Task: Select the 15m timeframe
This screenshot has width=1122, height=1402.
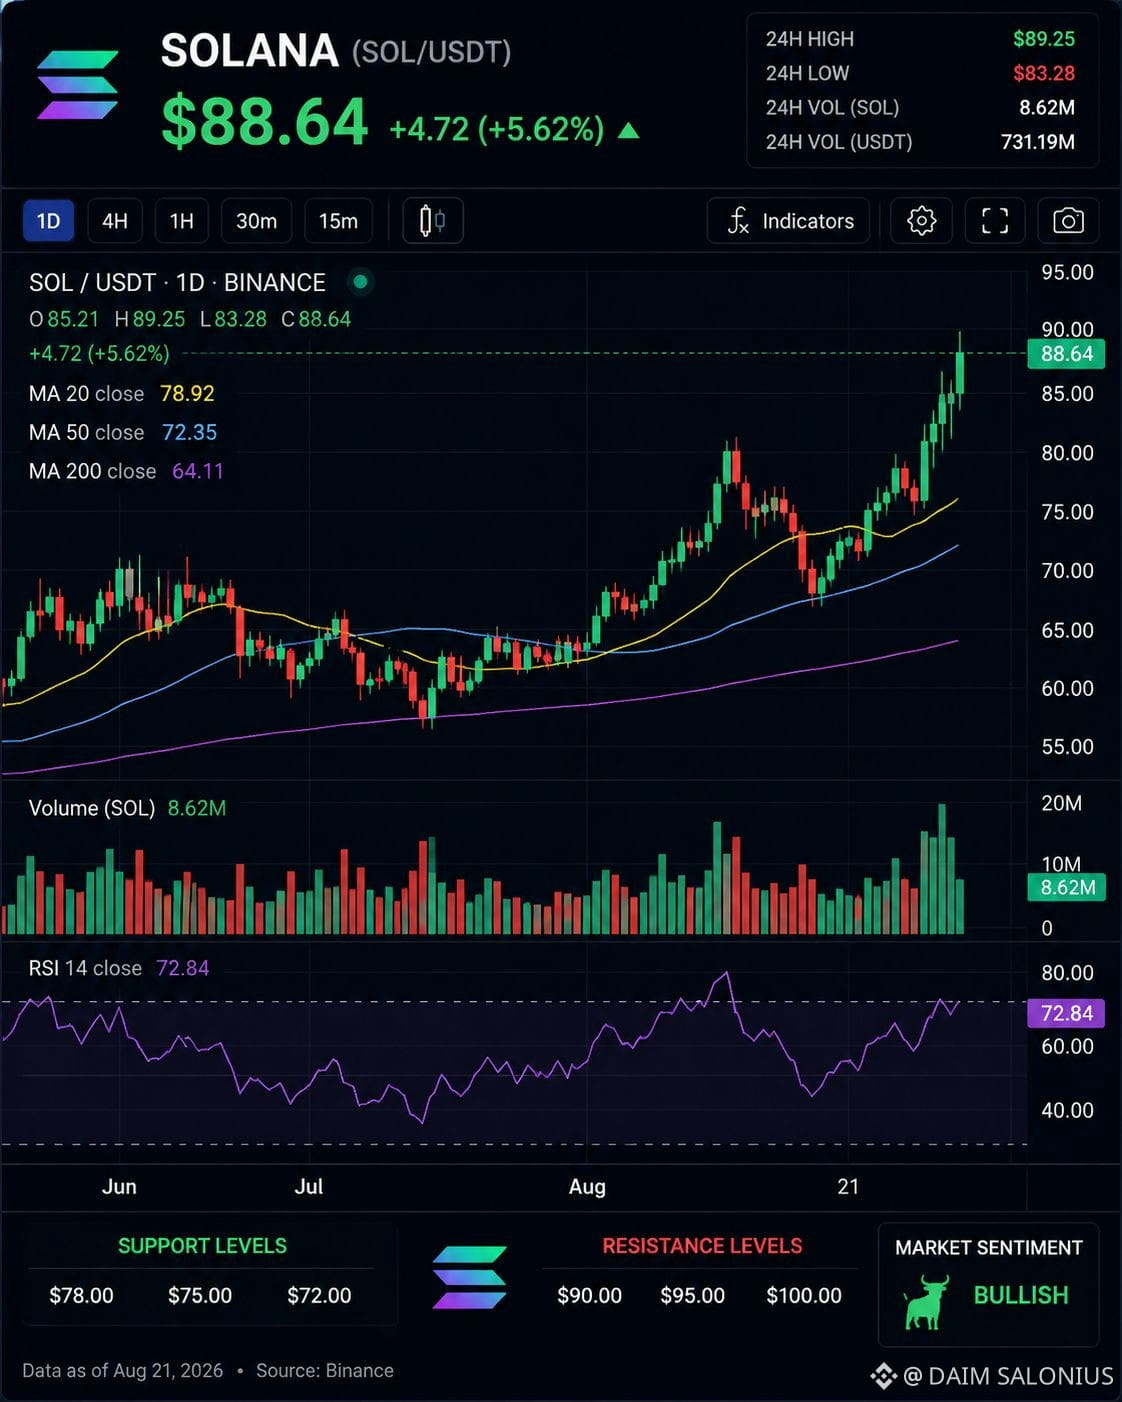Action: tap(338, 221)
